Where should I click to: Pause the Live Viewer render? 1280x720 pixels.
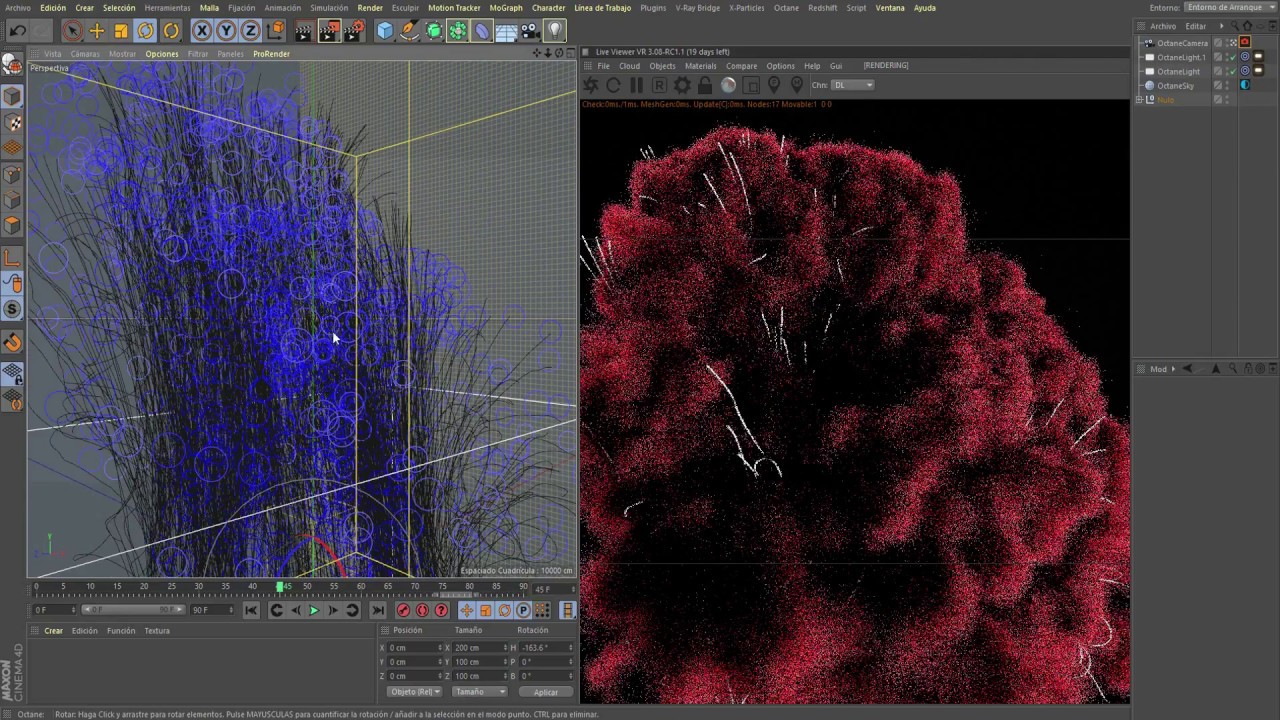click(x=636, y=85)
